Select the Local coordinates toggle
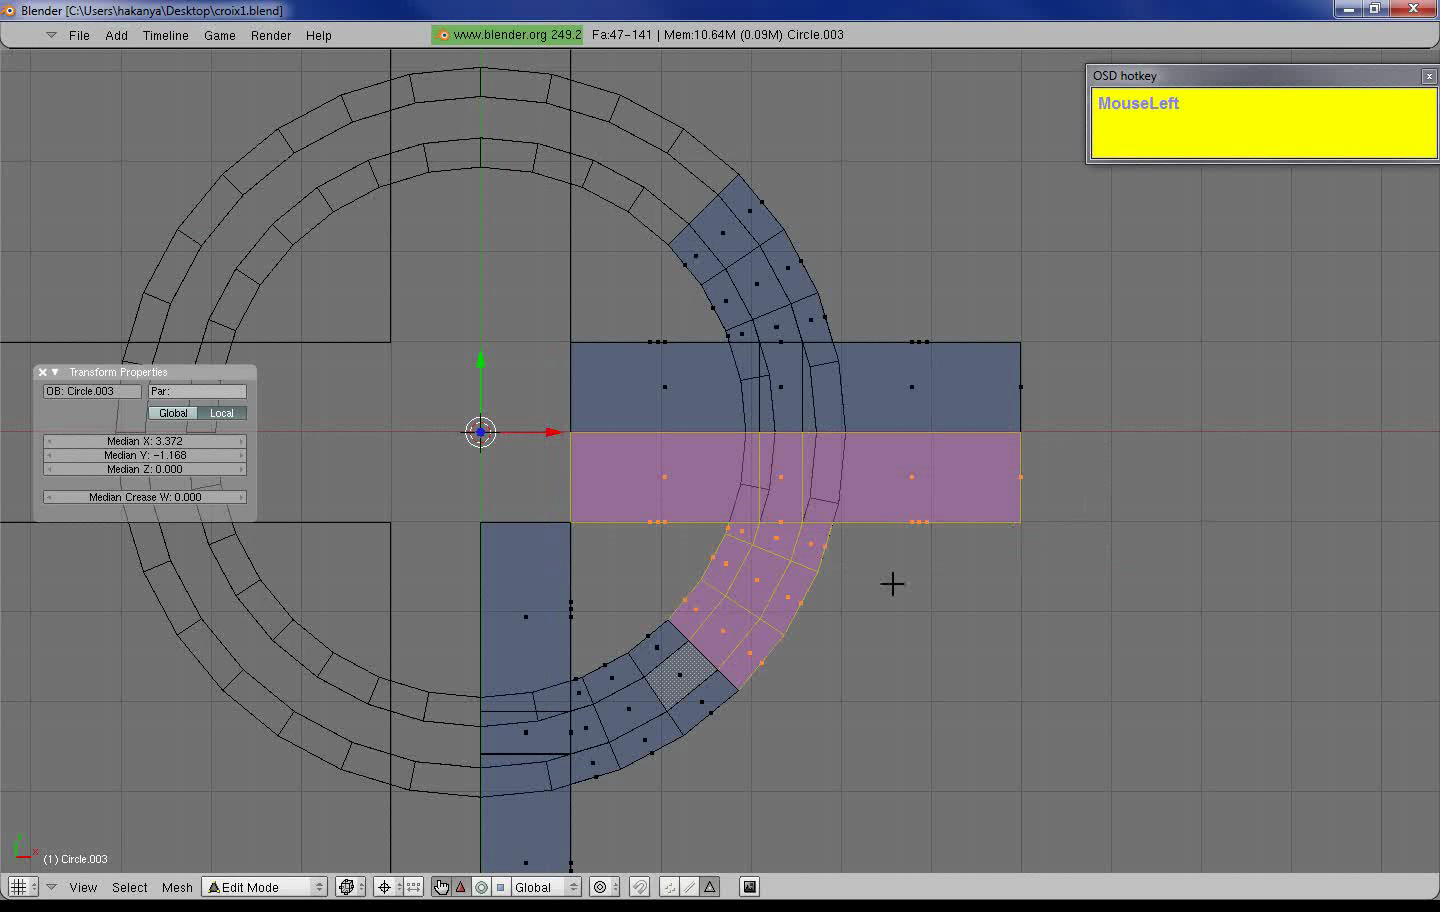 point(222,413)
